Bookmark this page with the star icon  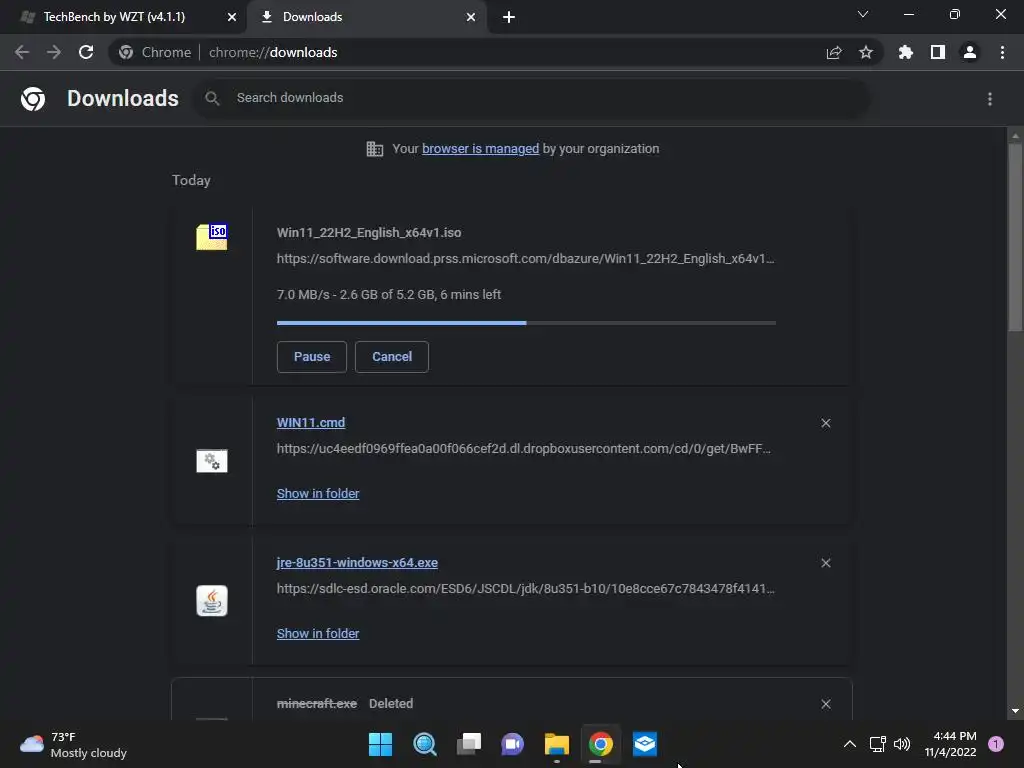(866, 52)
